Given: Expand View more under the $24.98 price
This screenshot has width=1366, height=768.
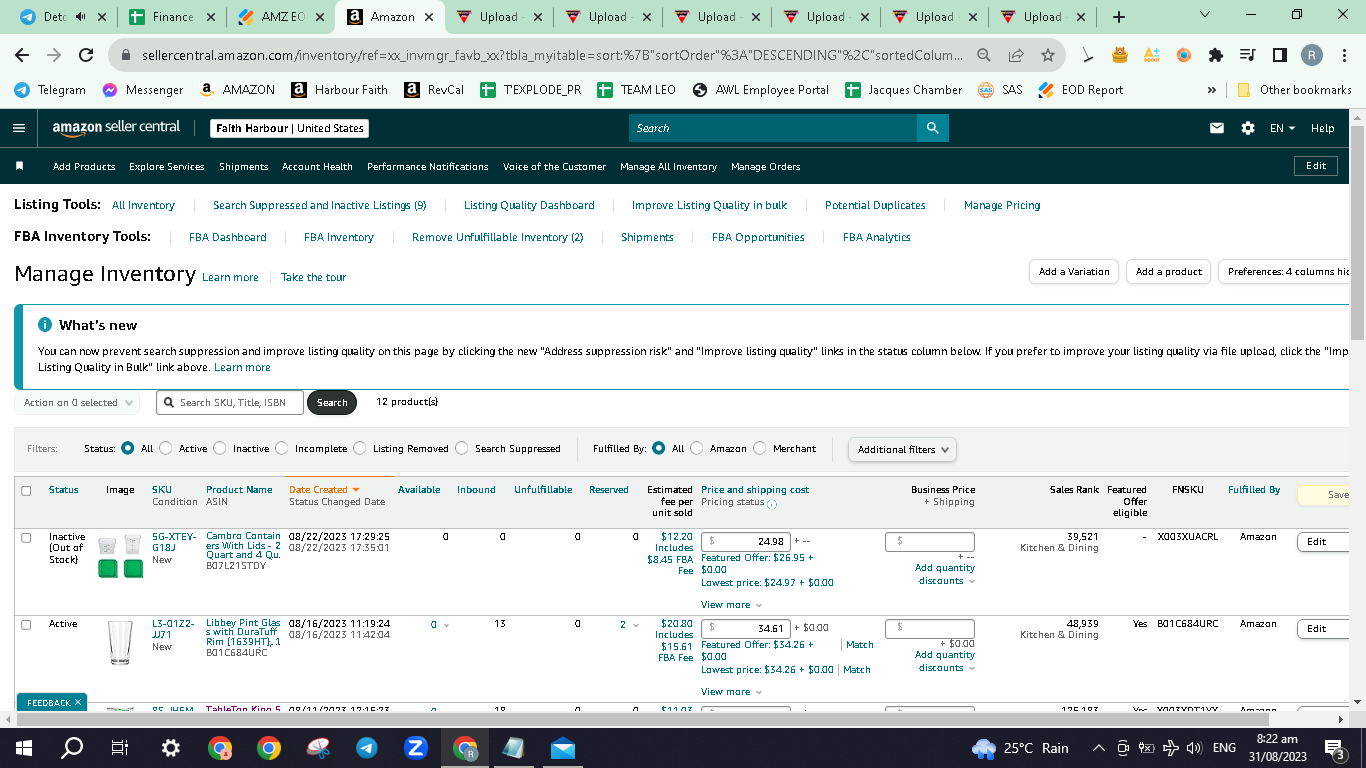Looking at the screenshot, I should coord(731,605).
